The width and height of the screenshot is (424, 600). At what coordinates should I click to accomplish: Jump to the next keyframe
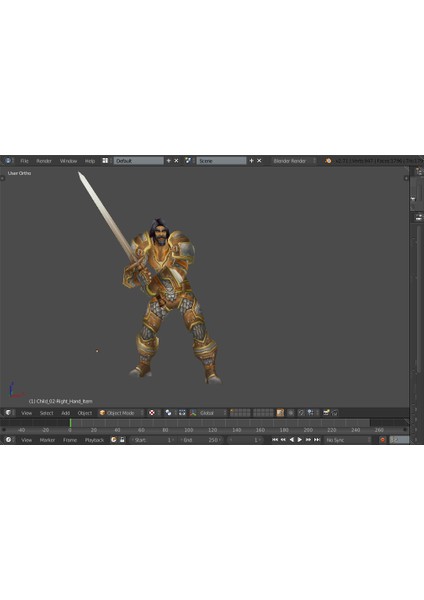pos(308,440)
